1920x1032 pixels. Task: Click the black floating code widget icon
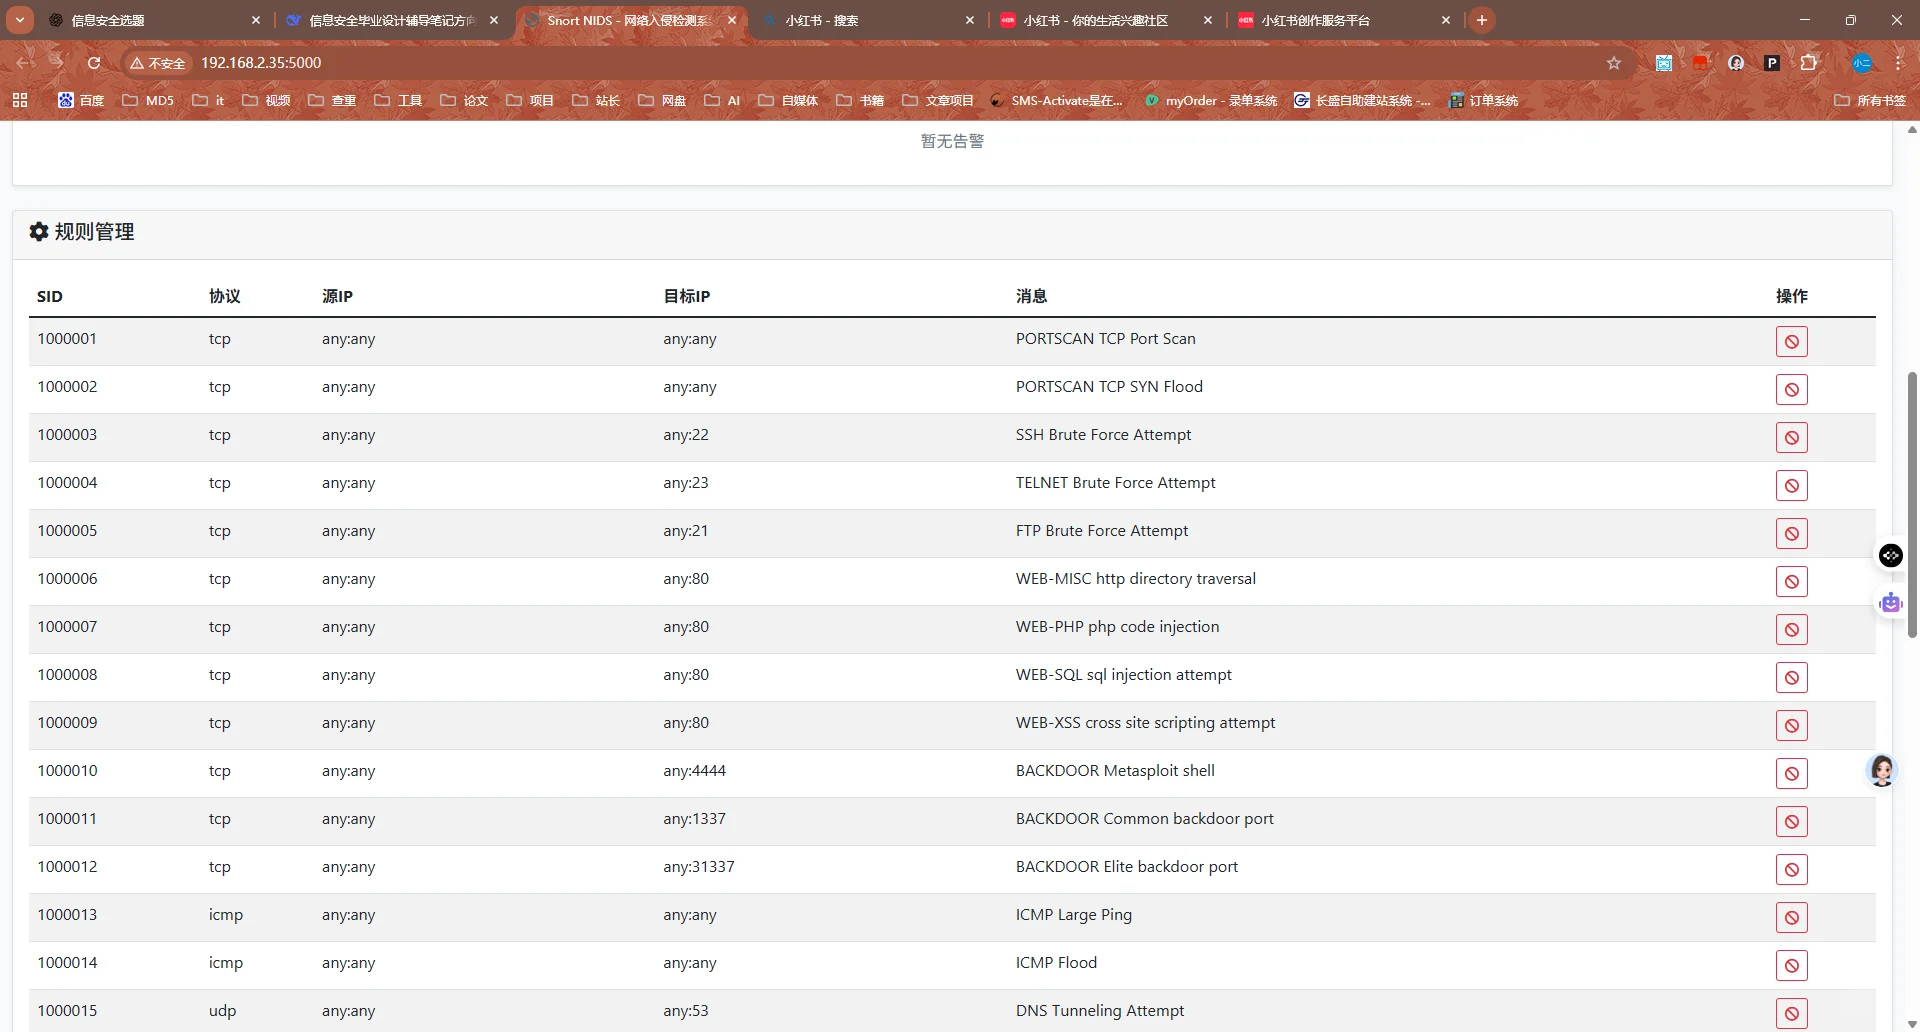tap(1890, 555)
